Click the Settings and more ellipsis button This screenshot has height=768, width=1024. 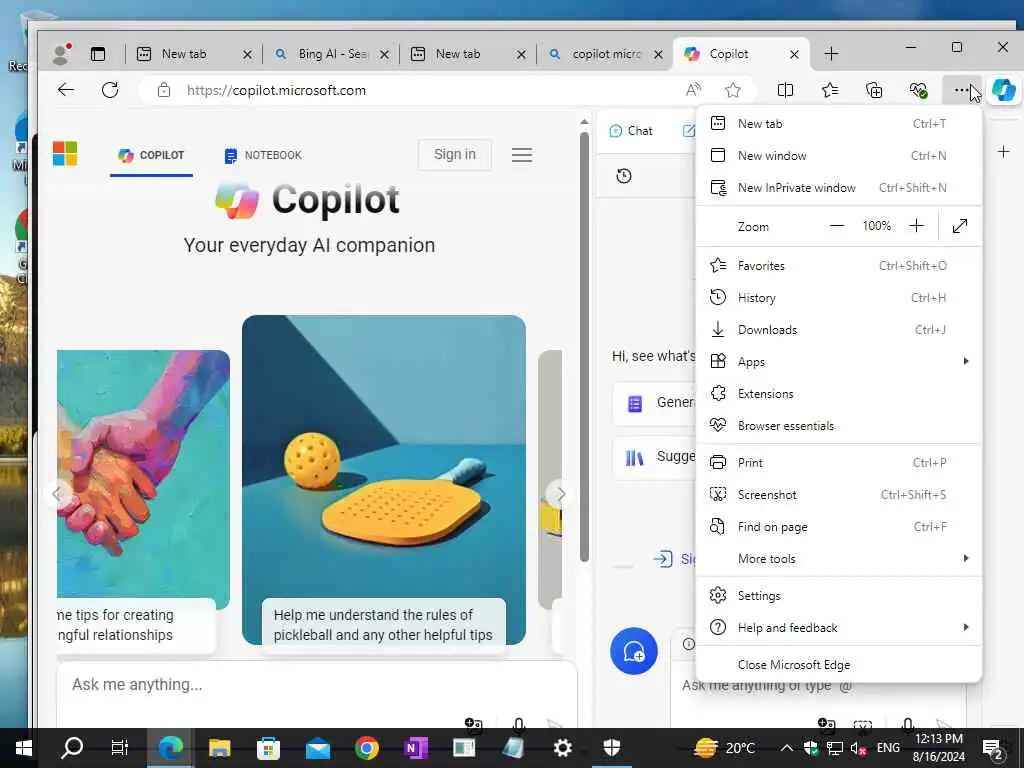(x=961, y=90)
